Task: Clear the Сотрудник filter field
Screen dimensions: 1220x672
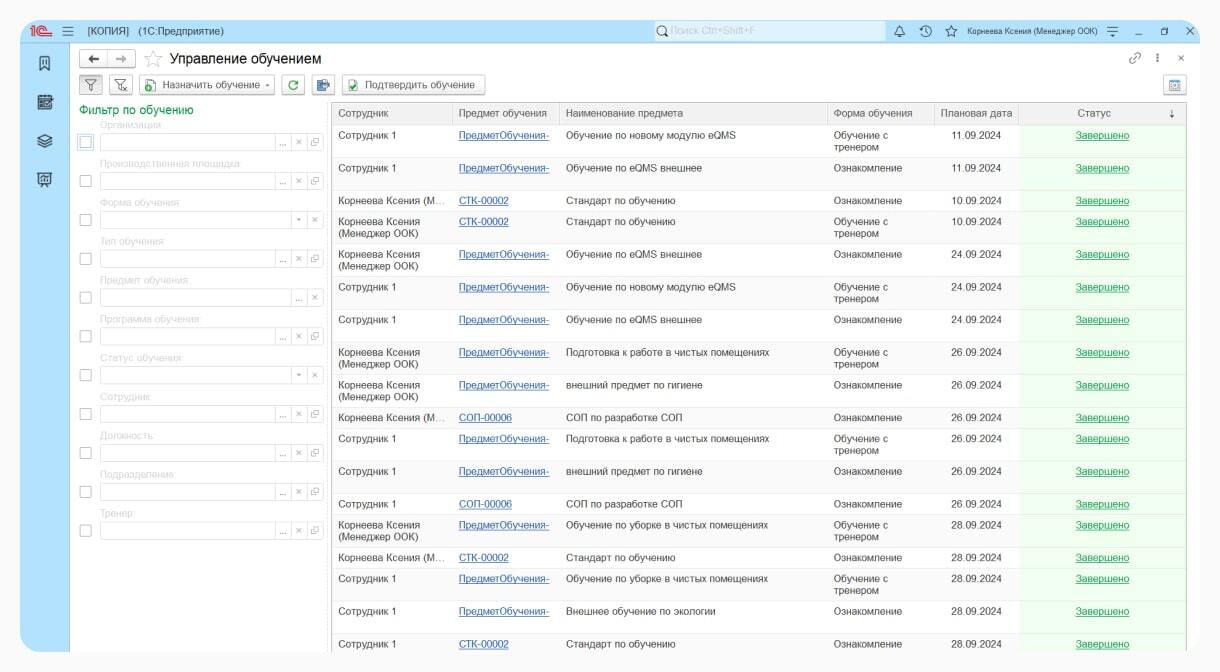Action: (x=298, y=414)
